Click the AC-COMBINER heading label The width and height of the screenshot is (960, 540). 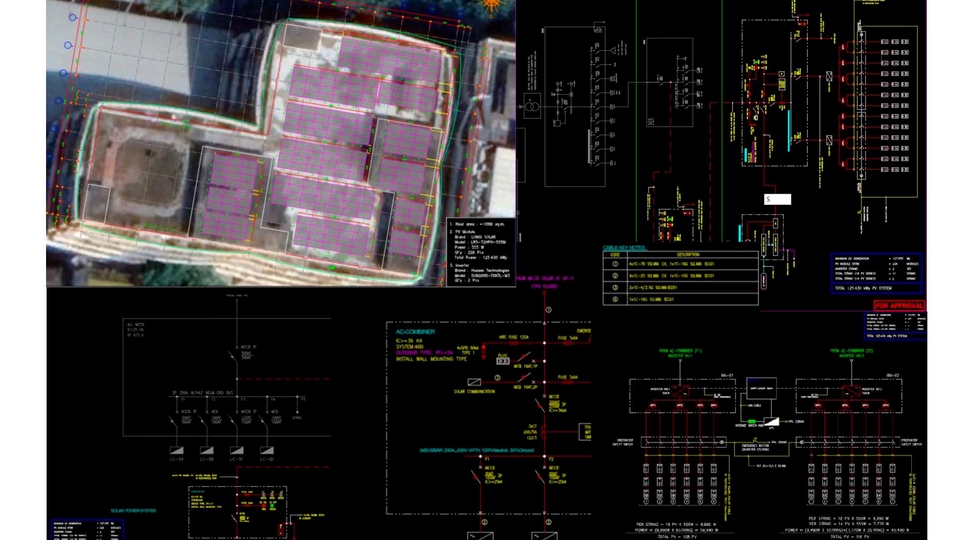420,330
